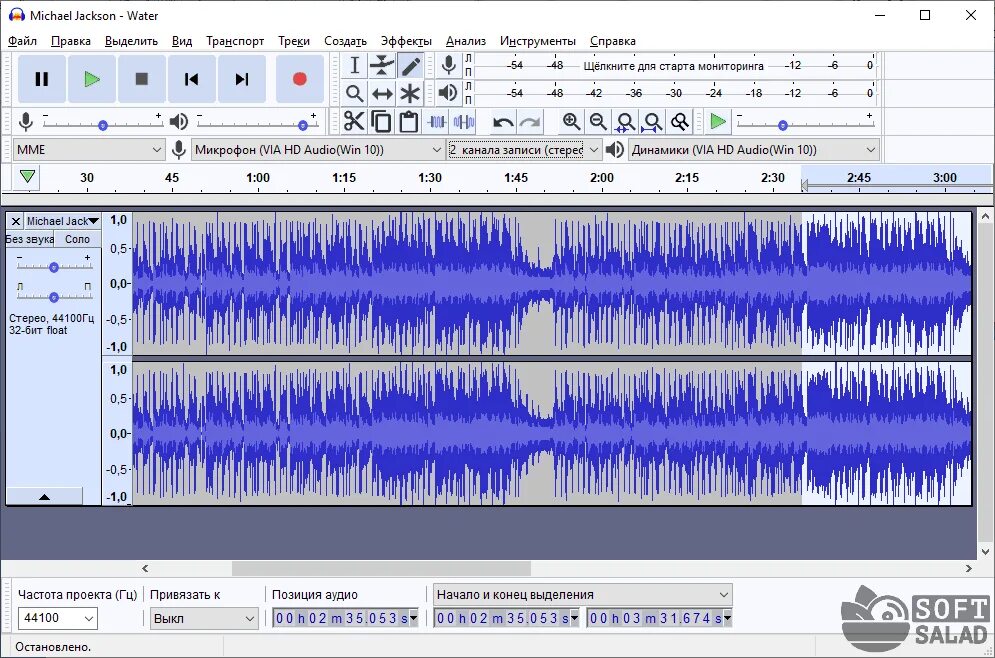Open the MME audio host dropdown
995x658 pixels.
(88, 150)
